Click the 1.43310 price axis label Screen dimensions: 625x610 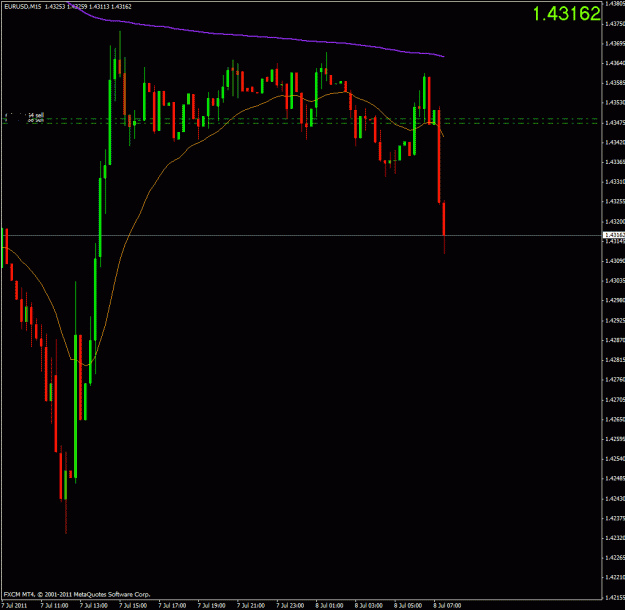[615, 182]
